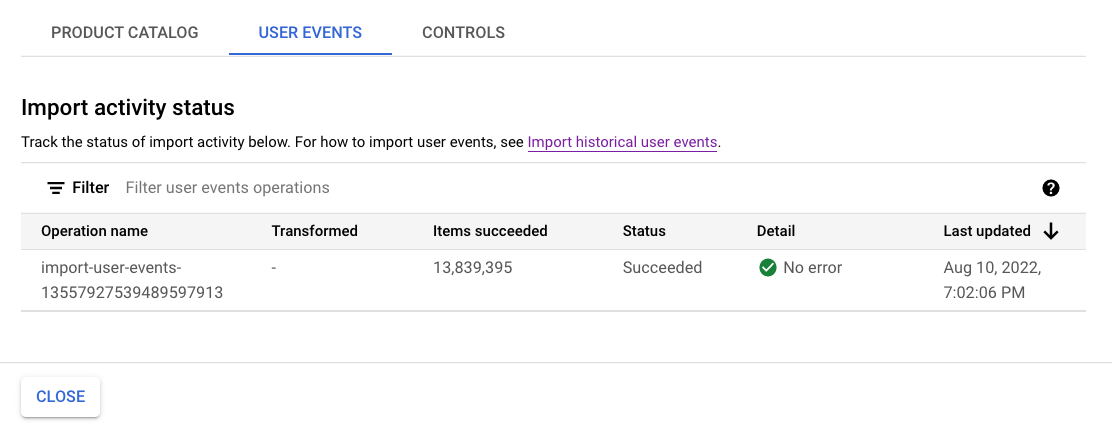
Task: Click the Last updated column header text
Action: point(986,231)
